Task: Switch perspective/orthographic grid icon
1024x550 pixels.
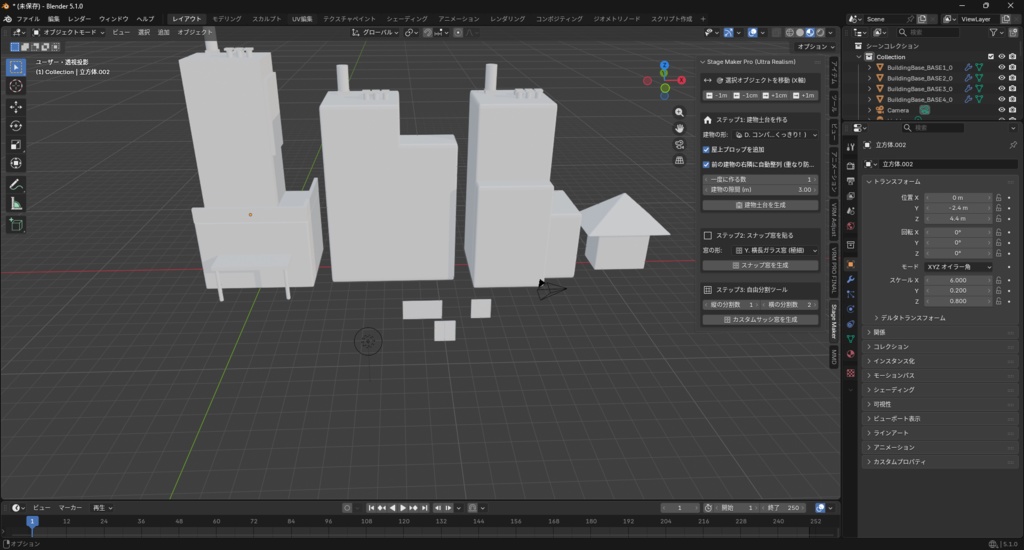Action: (x=679, y=160)
